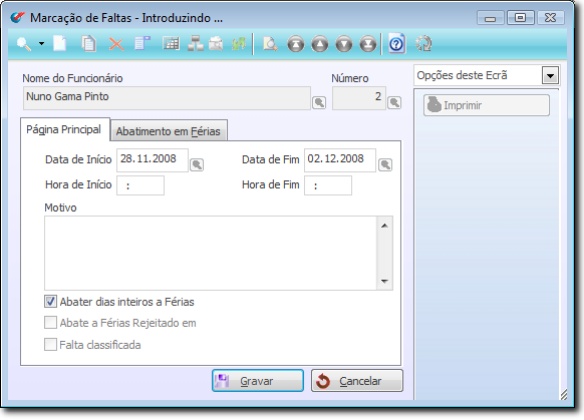Click the Gravar button

pyautogui.click(x=258, y=381)
